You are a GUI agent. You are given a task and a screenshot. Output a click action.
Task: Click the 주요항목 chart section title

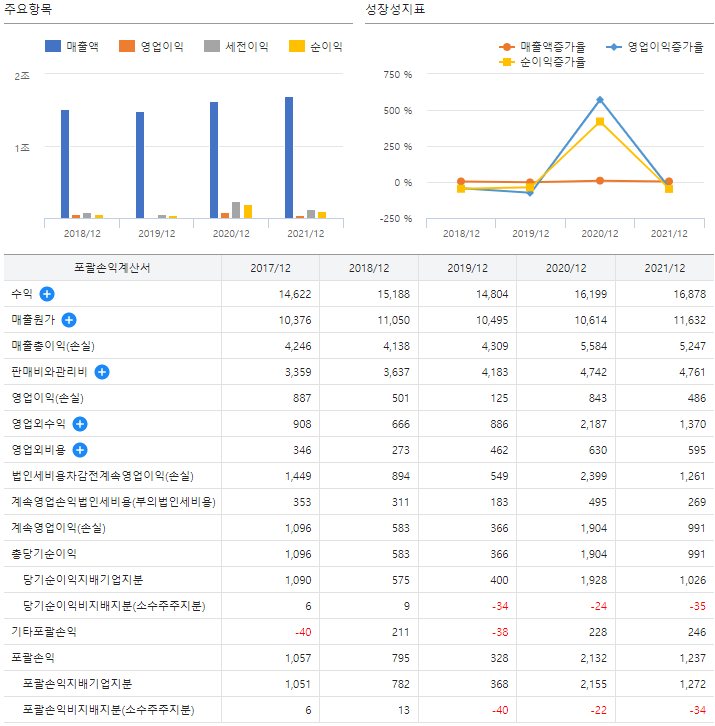[x=28, y=9]
